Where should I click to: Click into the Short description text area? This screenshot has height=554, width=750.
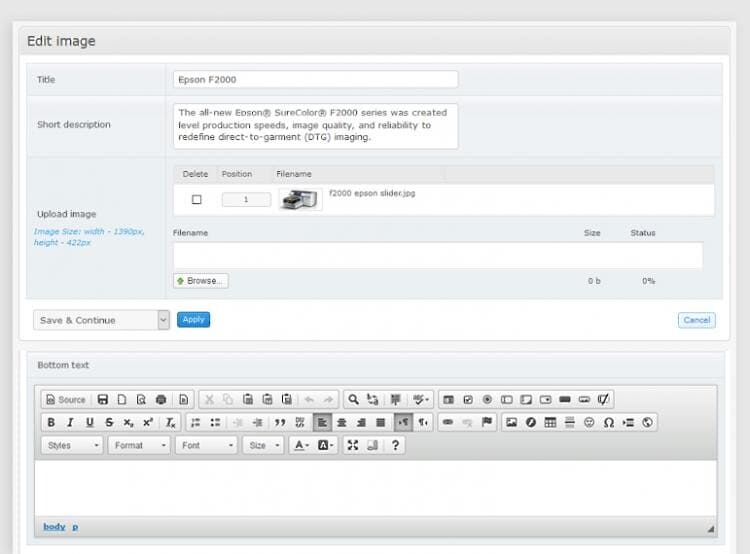pyautogui.click(x=316, y=126)
